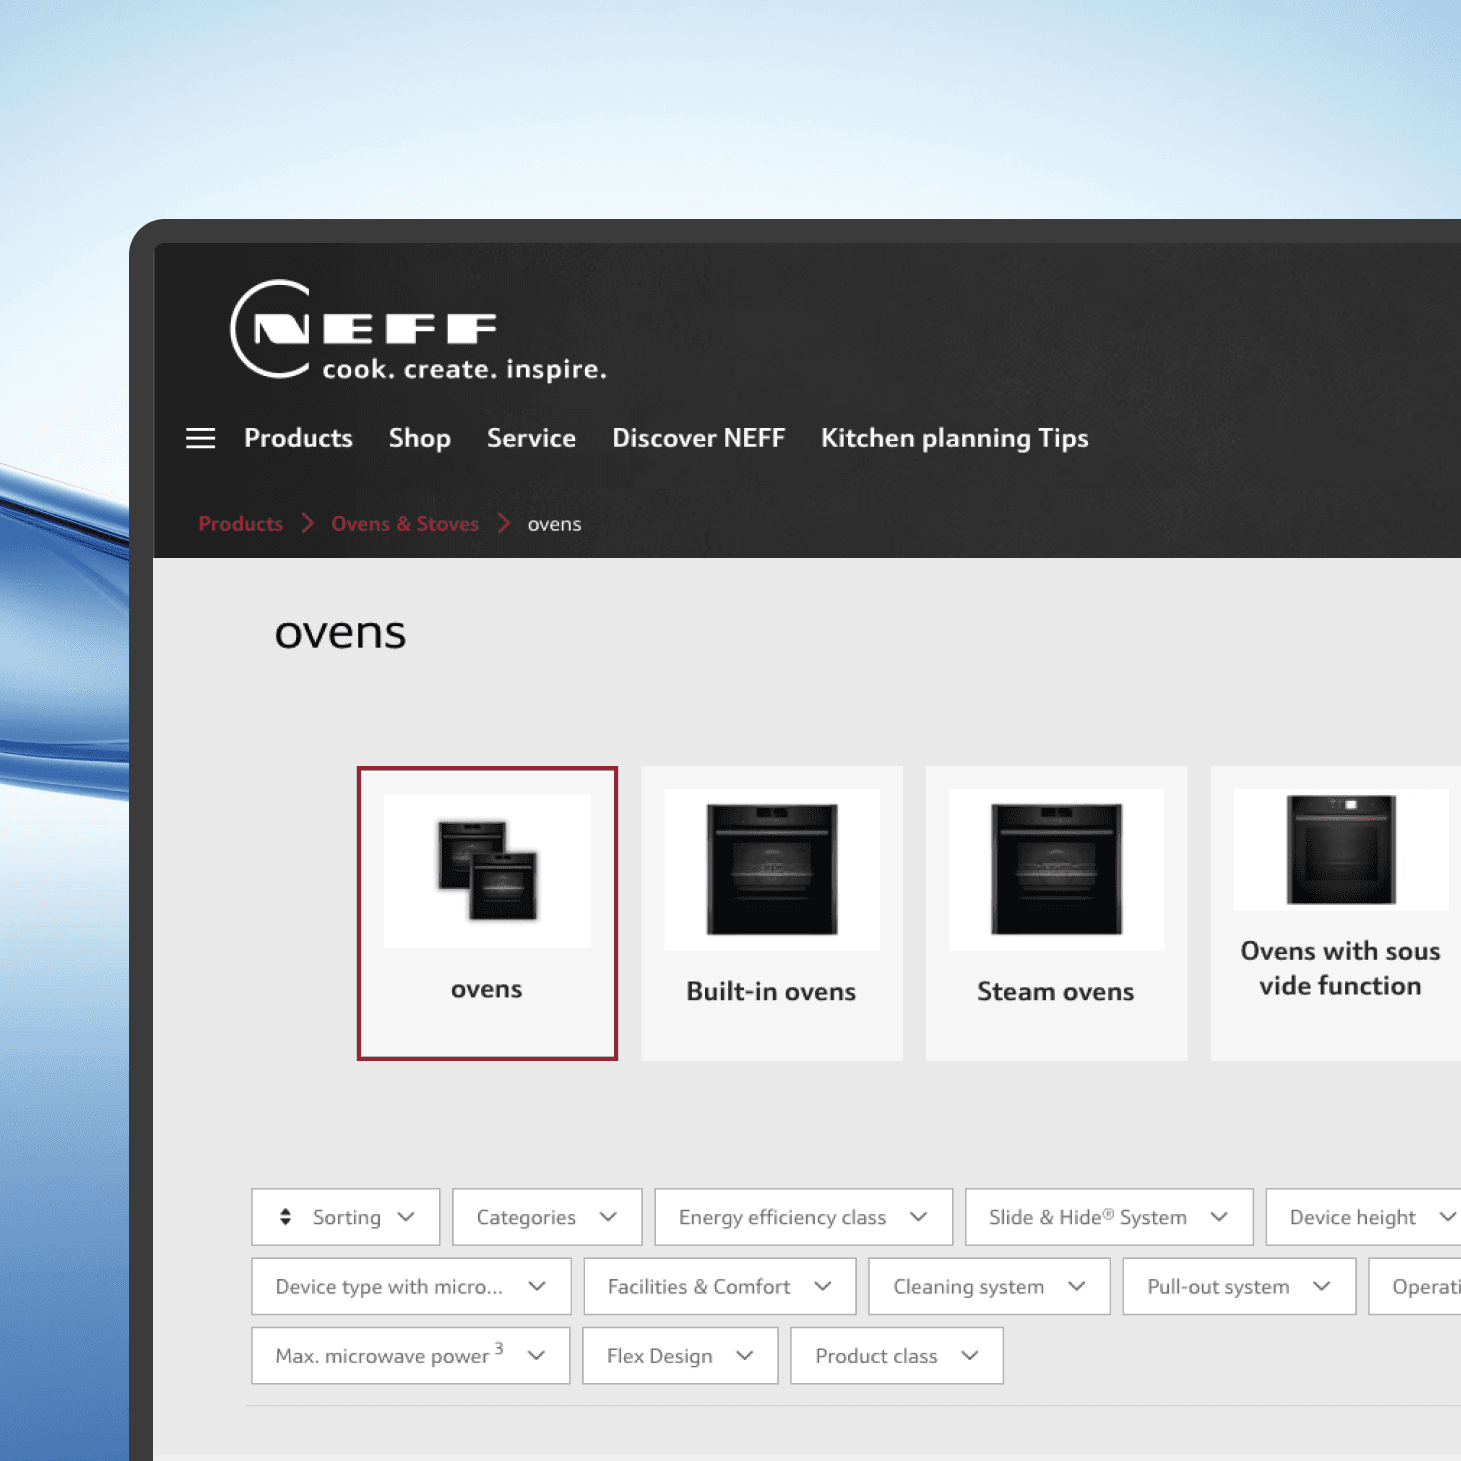Click the Steam ovens product image
Screen dimensions: 1461x1461
[1056, 867]
